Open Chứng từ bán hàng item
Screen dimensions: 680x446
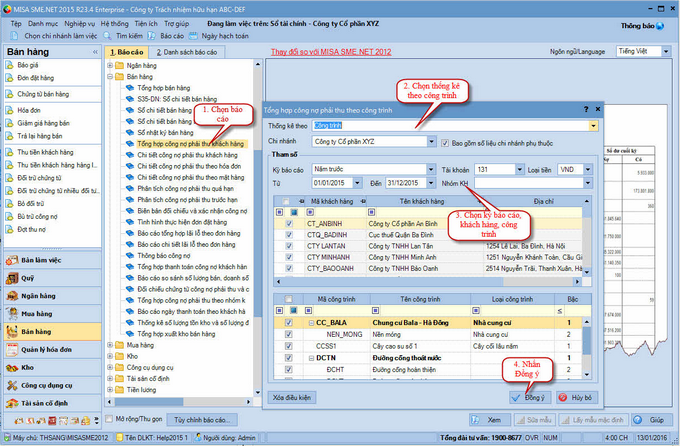pyautogui.click(x=43, y=94)
